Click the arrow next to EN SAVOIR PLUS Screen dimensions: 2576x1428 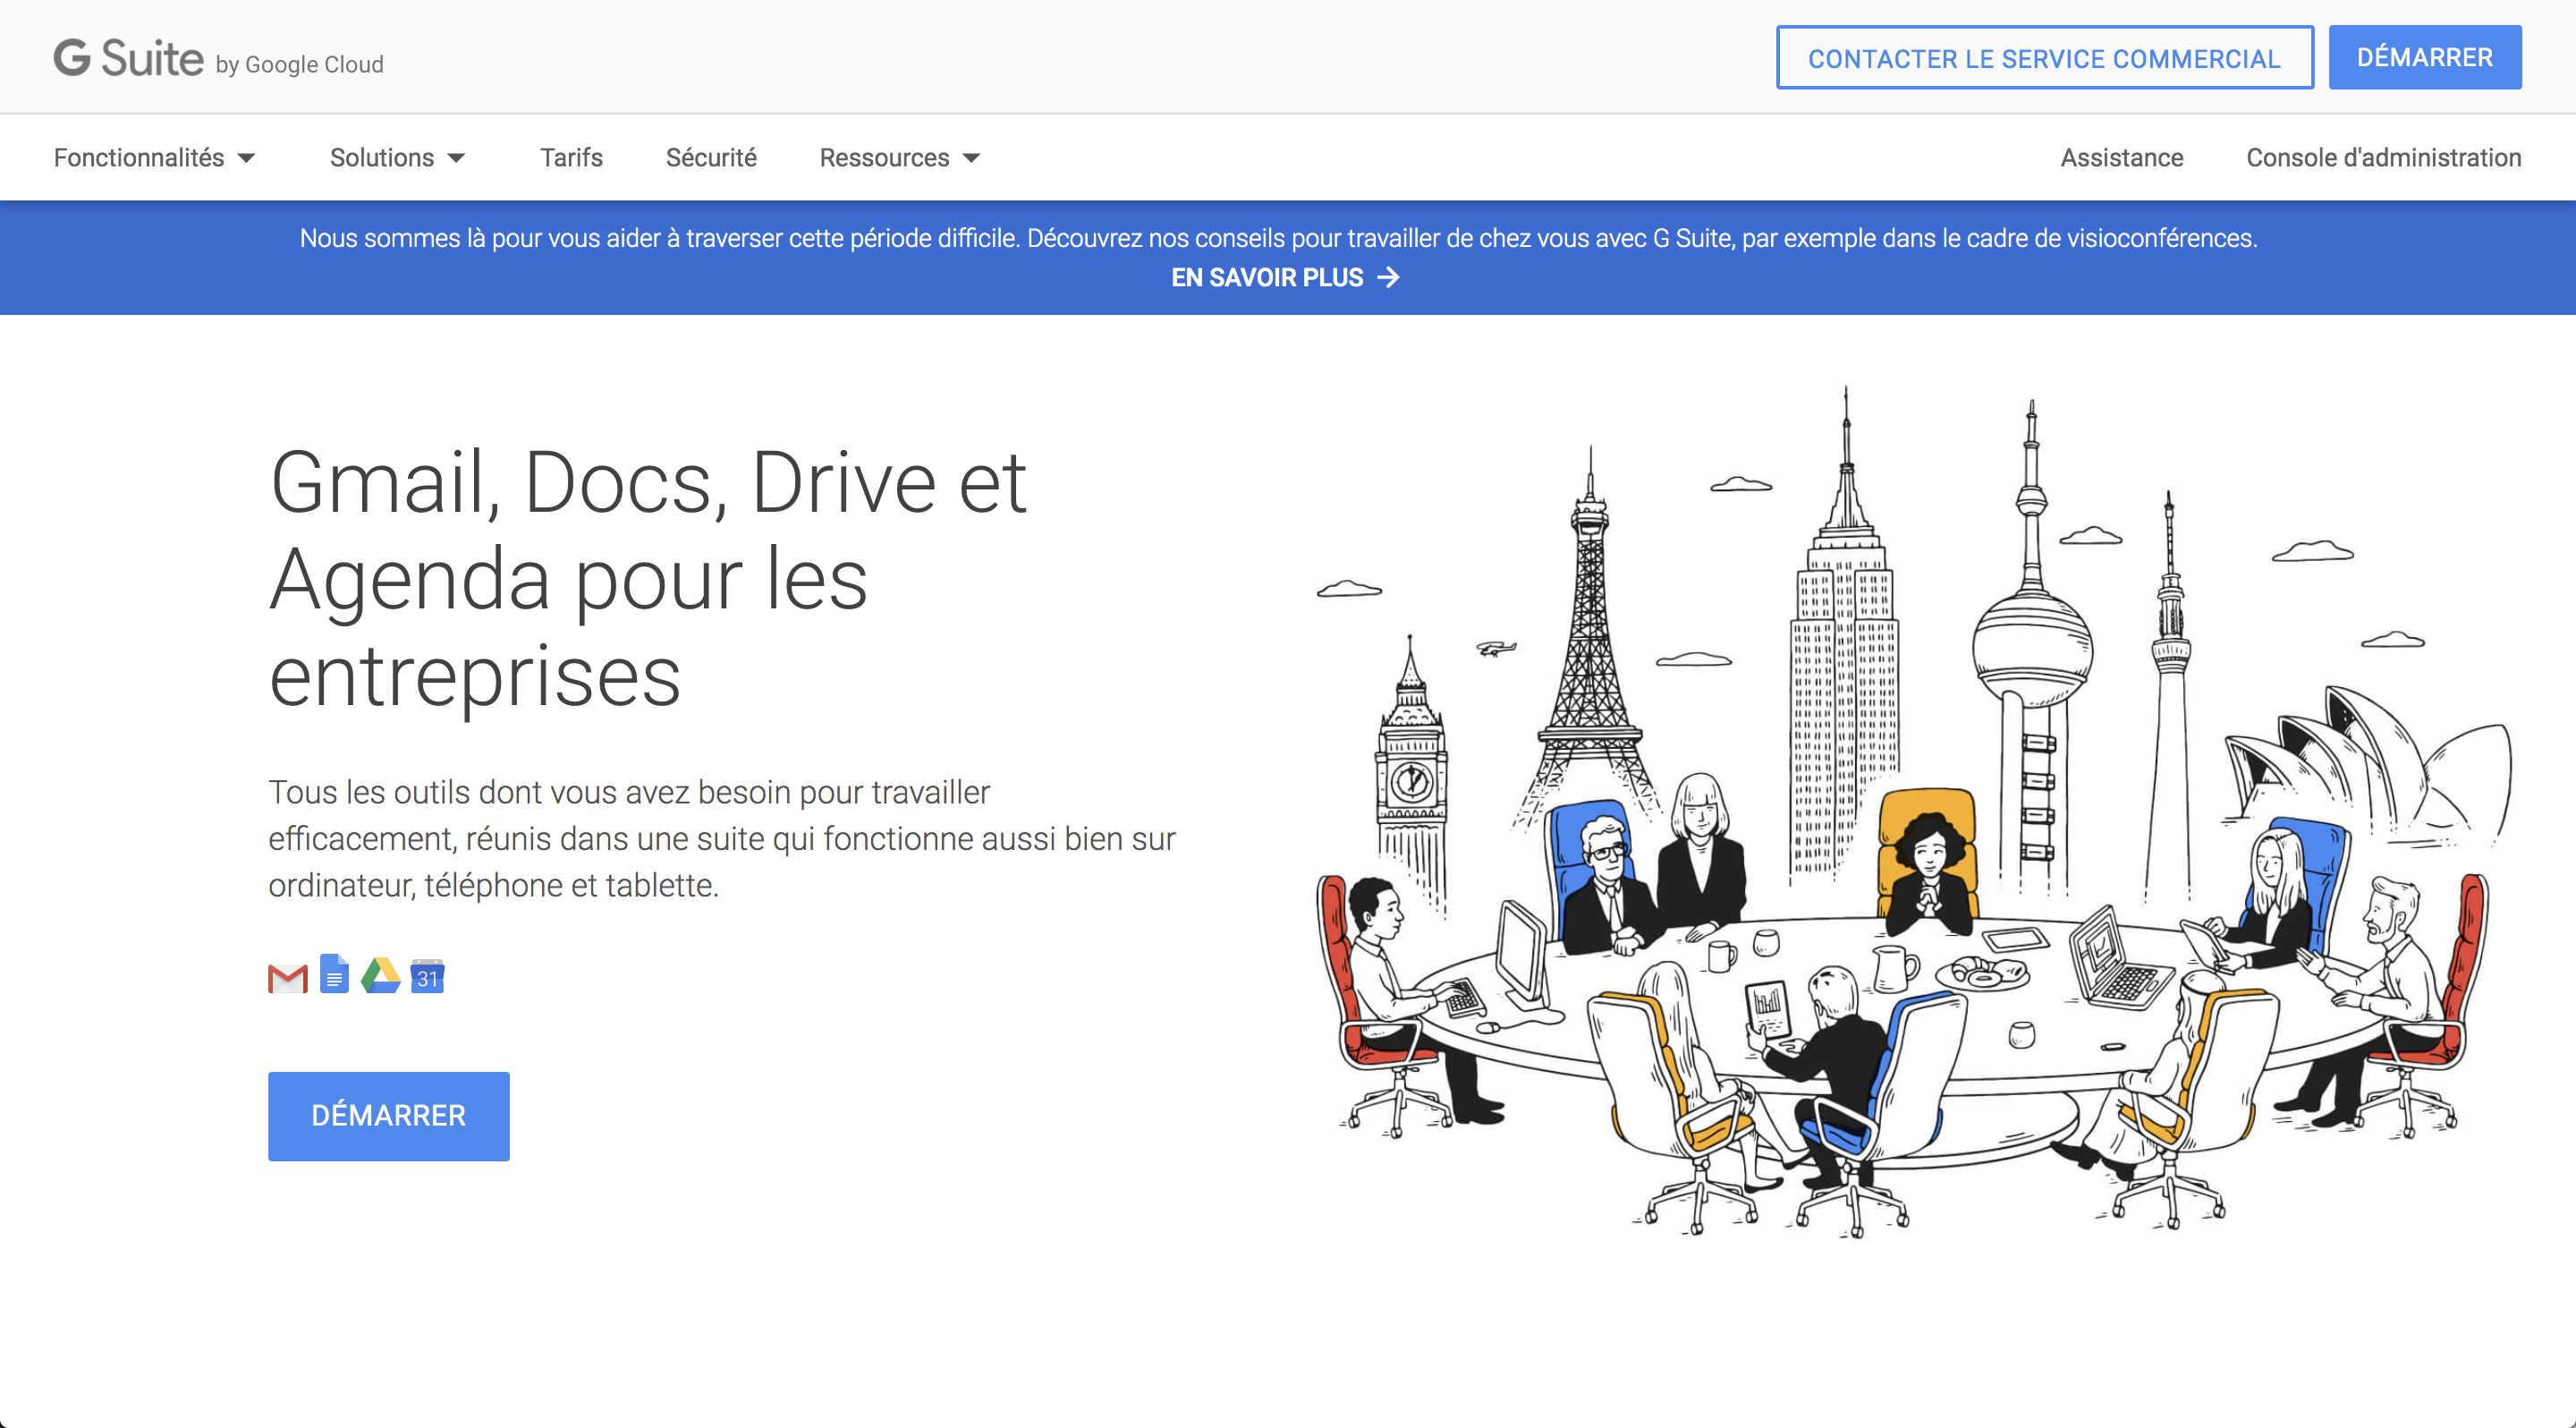click(1390, 277)
